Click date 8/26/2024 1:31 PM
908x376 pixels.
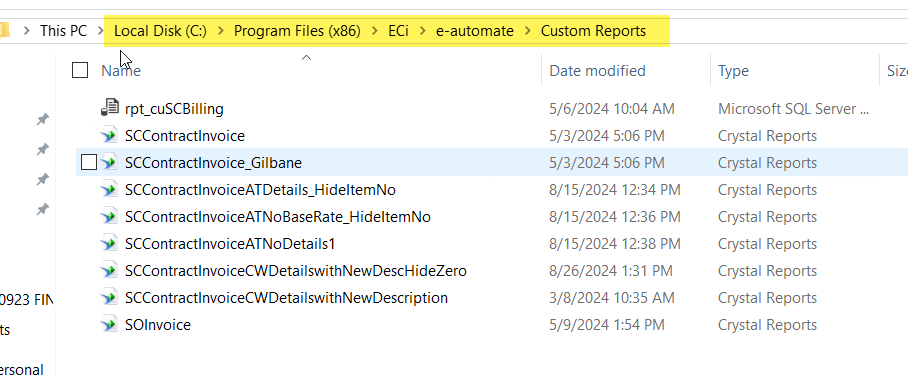[611, 271]
